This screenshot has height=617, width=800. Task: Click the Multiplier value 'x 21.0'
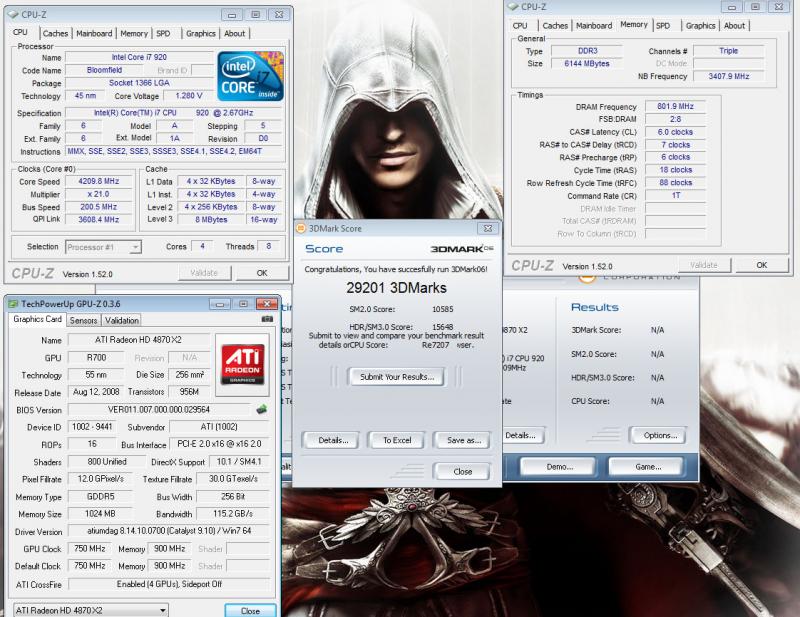coord(98,194)
